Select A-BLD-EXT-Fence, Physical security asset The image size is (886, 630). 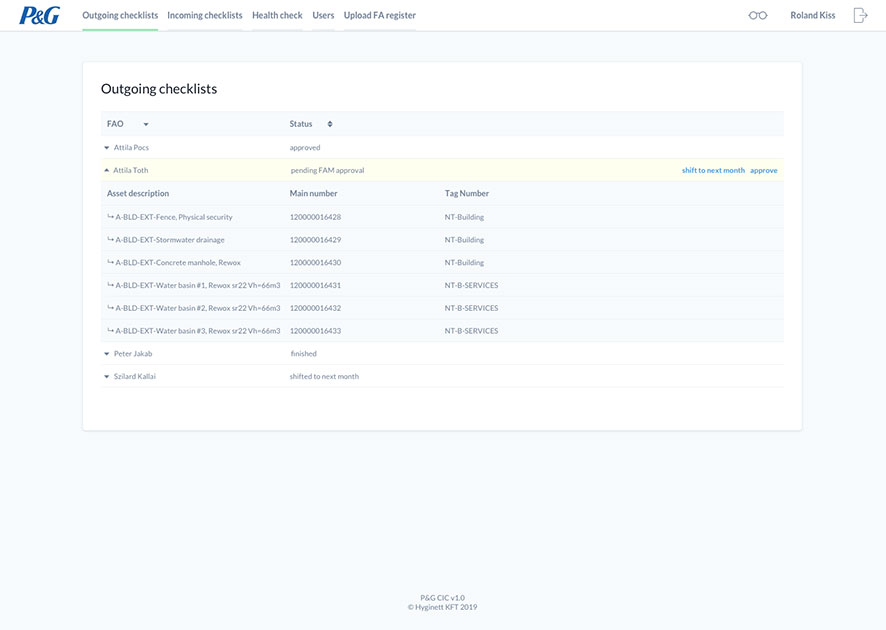[x=174, y=217]
